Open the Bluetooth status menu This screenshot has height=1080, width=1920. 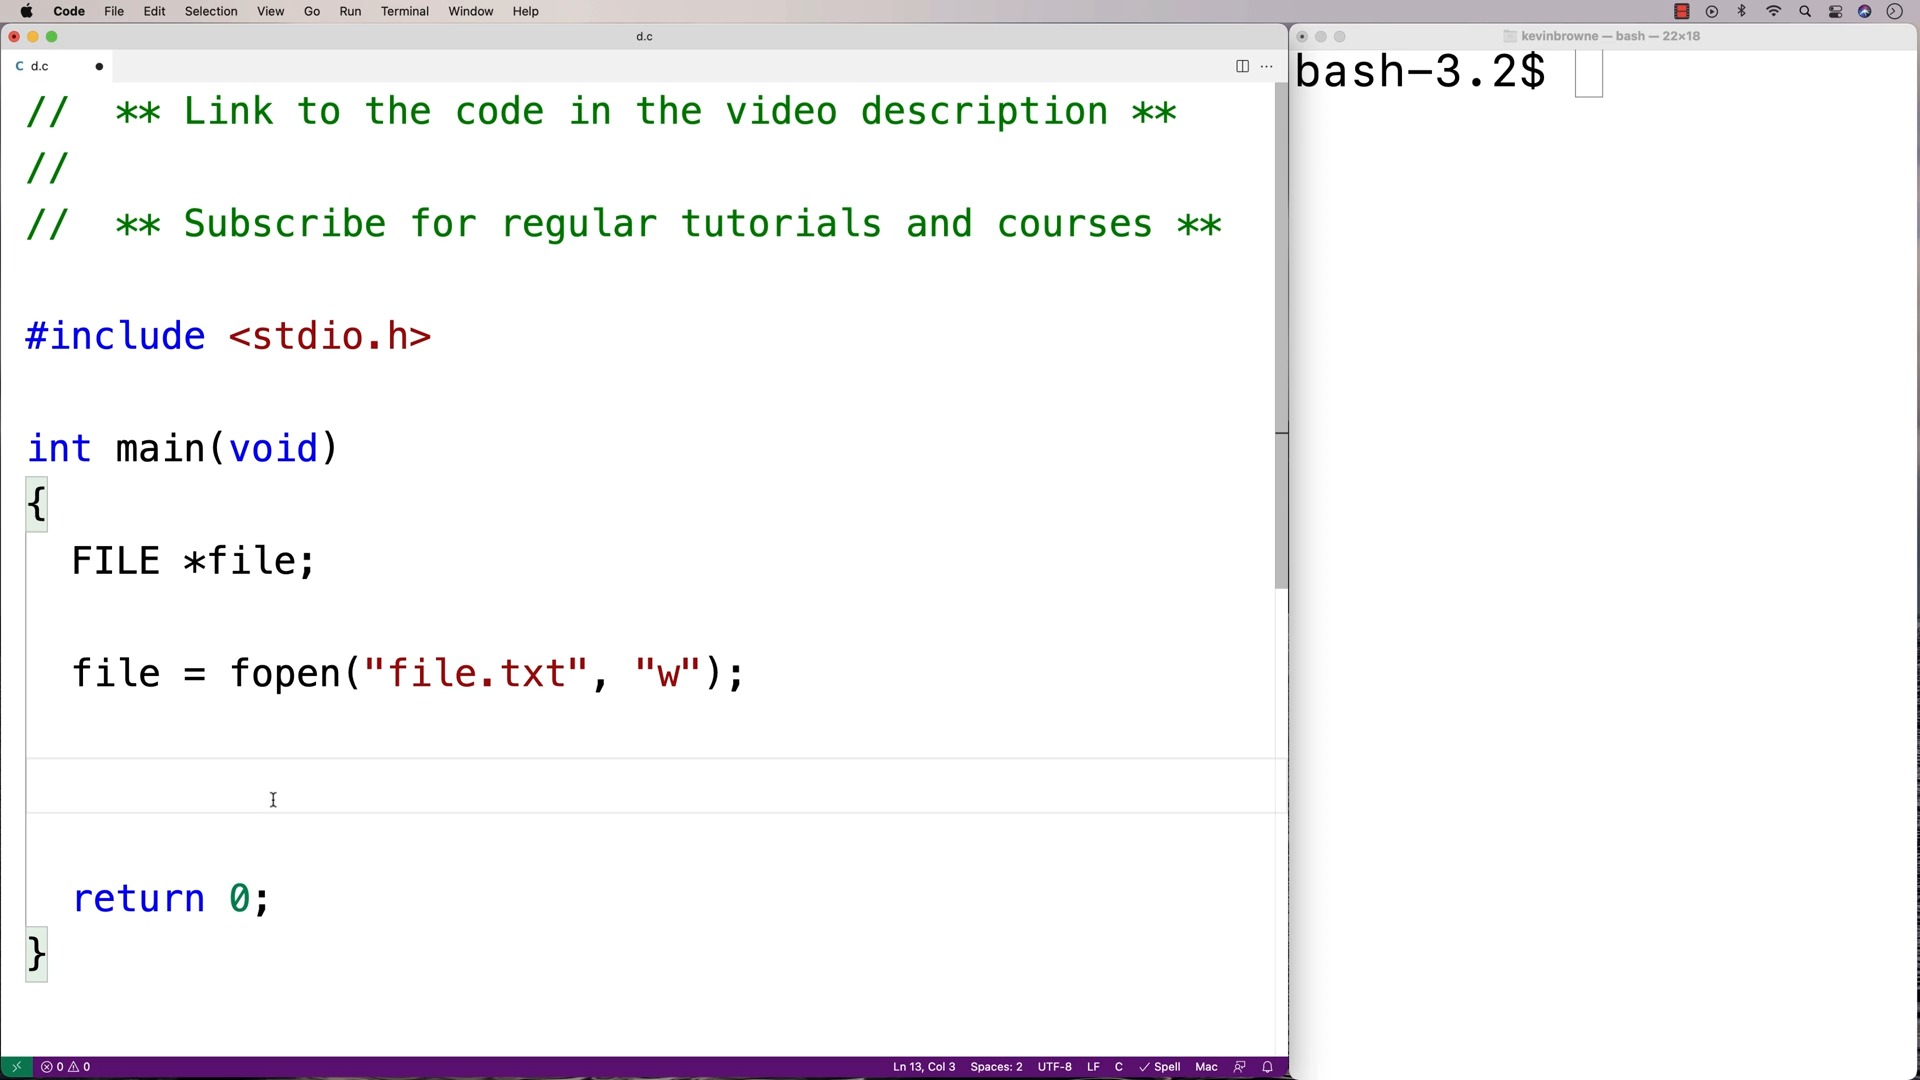(x=1743, y=12)
